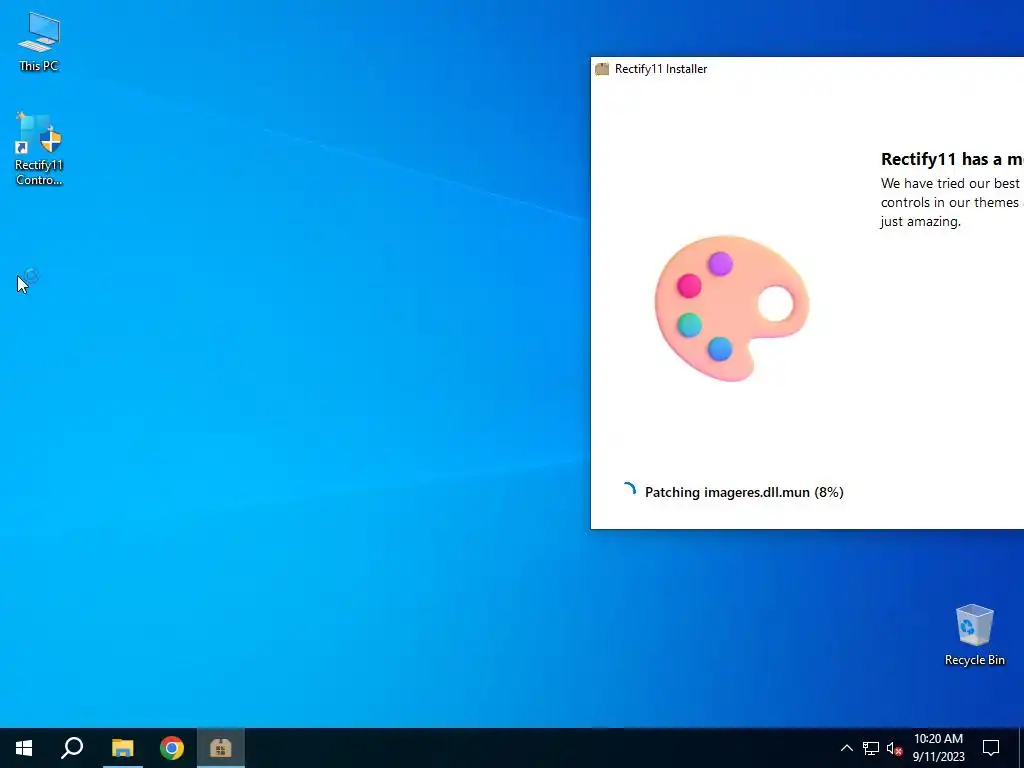The height and width of the screenshot is (768, 1024).
Task: Select the Rectify11 Control Center shortcut
Action: click(x=39, y=149)
